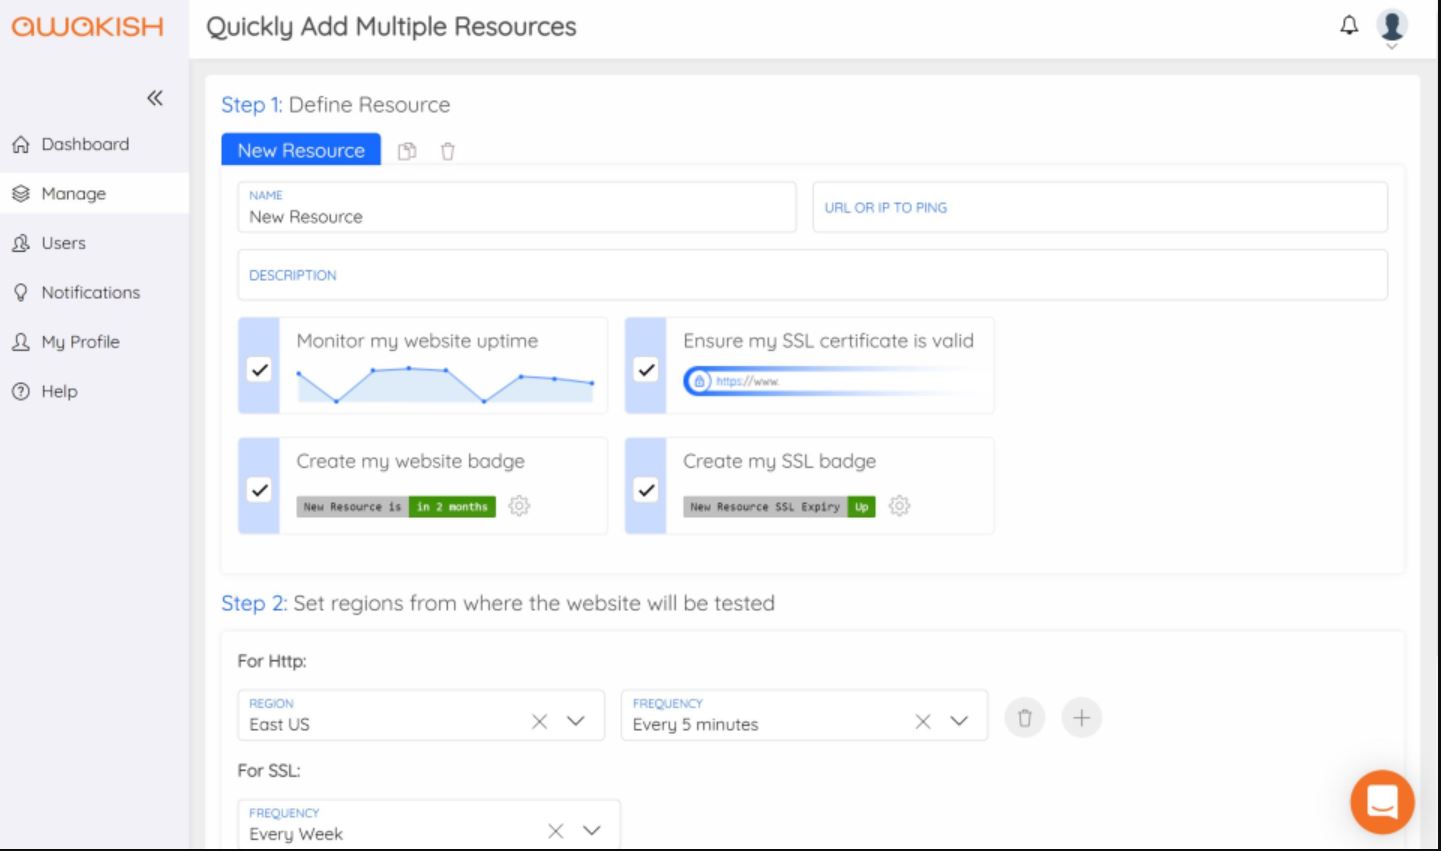The height and width of the screenshot is (851, 1441).
Task: Remove the Http region row
Action: pyautogui.click(x=1024, y=718)
